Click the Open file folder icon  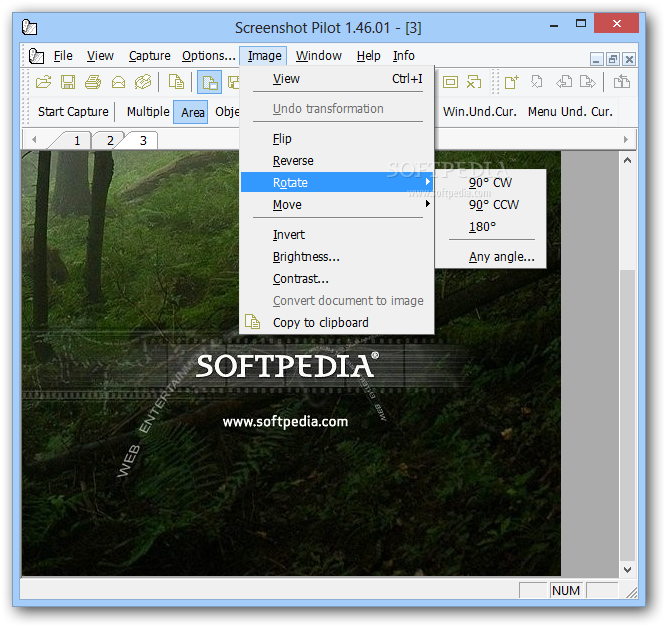coord(43,82)
